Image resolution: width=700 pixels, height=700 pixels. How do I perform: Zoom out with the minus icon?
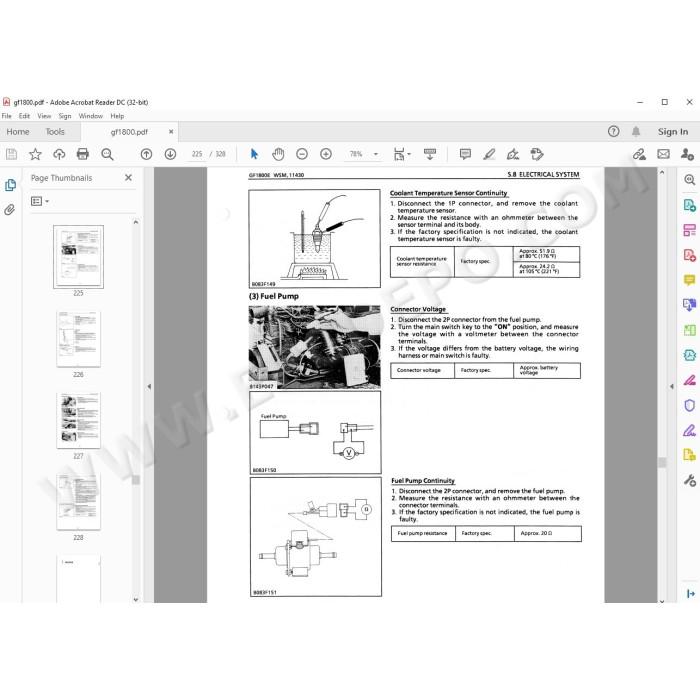point(302,154)
